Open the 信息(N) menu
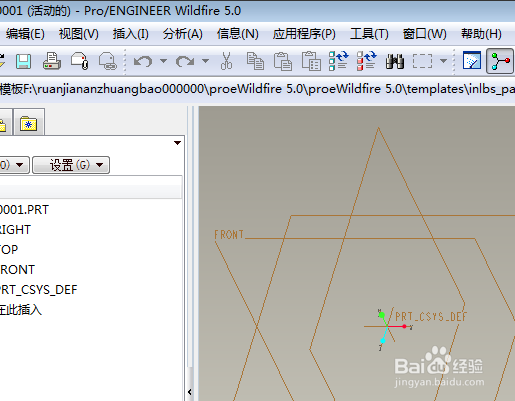This screenshot has height=401, width=515. click(238, 34)
